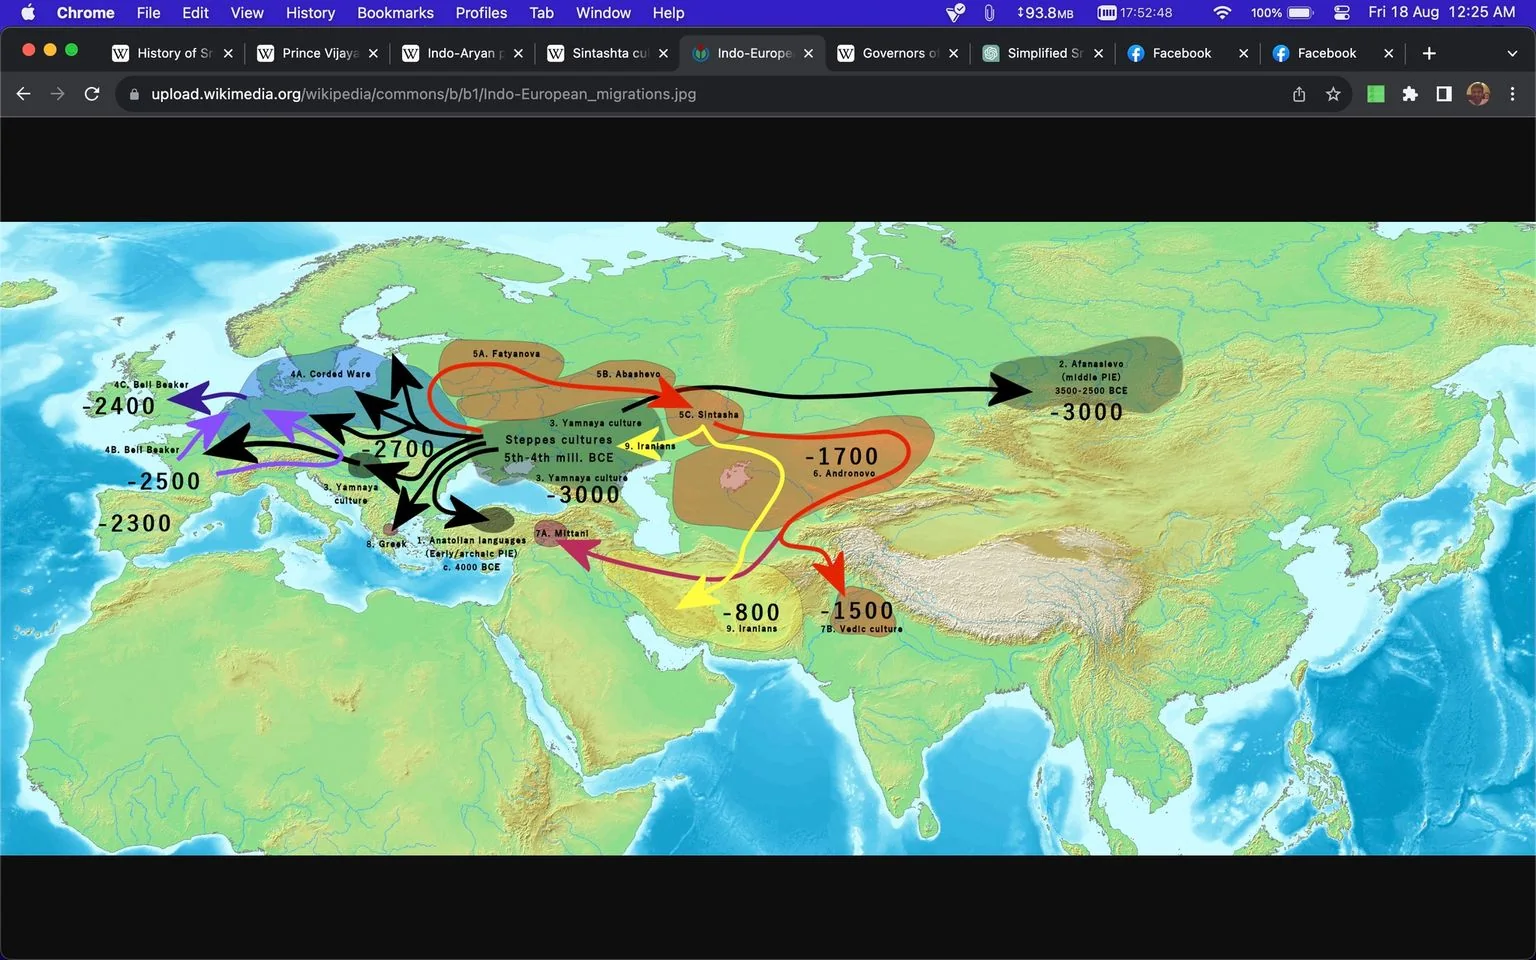This screenshot has height=960, width=1536.
Task: Switch to the Prince Vijaya tab
Action: [x=317, y=53]
